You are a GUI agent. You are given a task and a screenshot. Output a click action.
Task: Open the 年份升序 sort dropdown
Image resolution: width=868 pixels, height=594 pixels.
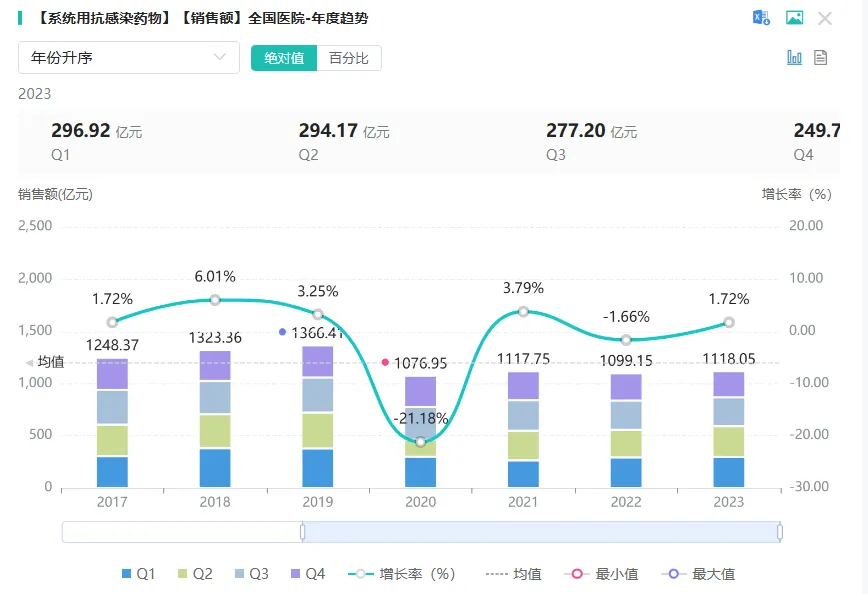coord(129,58)
